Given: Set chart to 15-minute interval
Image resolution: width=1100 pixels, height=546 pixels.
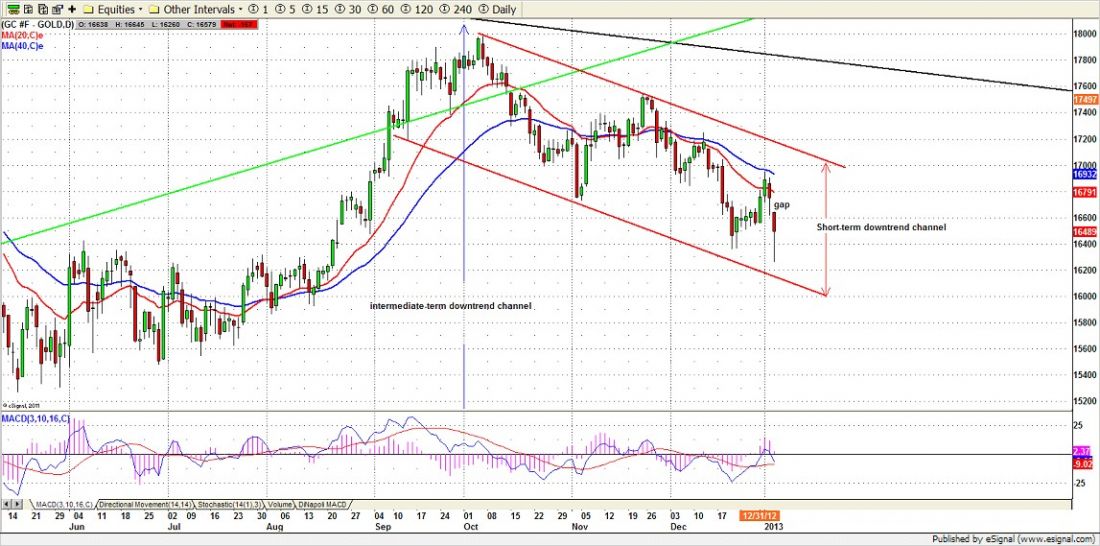Looking at the screenshot, I should coord(318,9).
